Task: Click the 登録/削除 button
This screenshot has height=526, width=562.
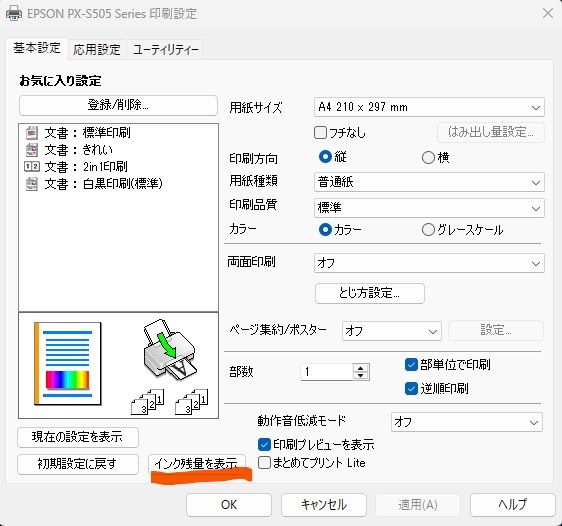Action: tap(118, 105)
